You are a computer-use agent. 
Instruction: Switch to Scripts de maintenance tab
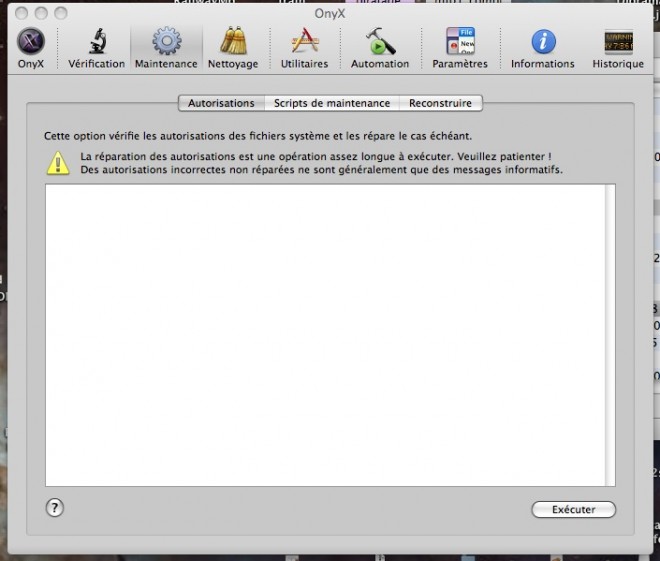[332, 103]
